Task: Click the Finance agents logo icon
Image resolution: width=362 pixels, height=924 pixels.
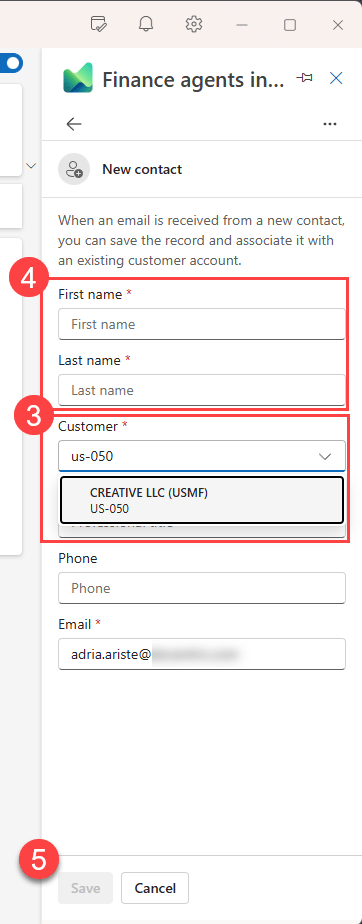Action: (x=78, y=78)
